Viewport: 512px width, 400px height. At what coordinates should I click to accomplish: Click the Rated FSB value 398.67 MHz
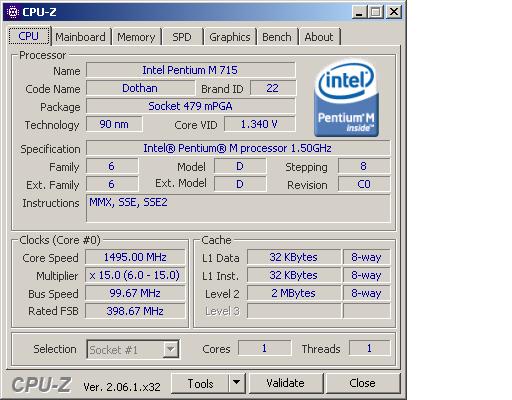click(x=135, y=311)
